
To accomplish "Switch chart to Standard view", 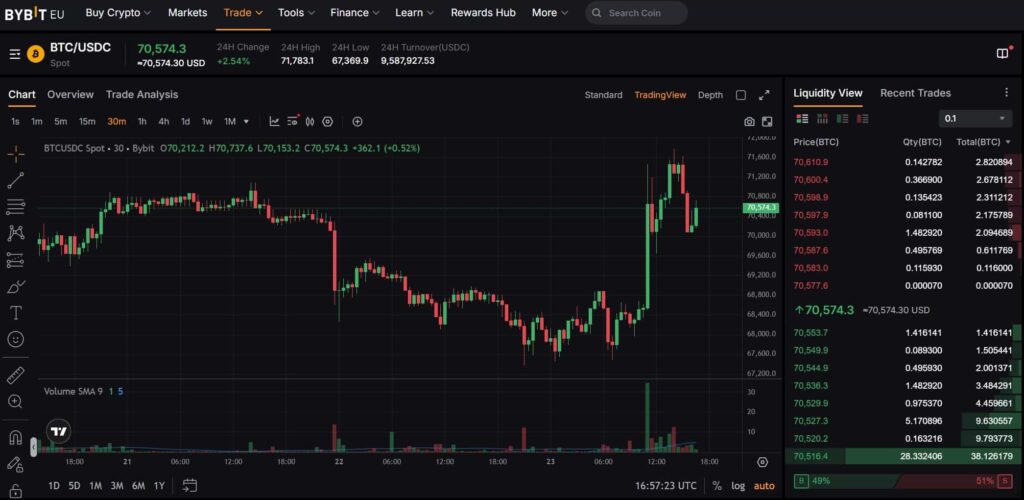I will click(603, 95).
